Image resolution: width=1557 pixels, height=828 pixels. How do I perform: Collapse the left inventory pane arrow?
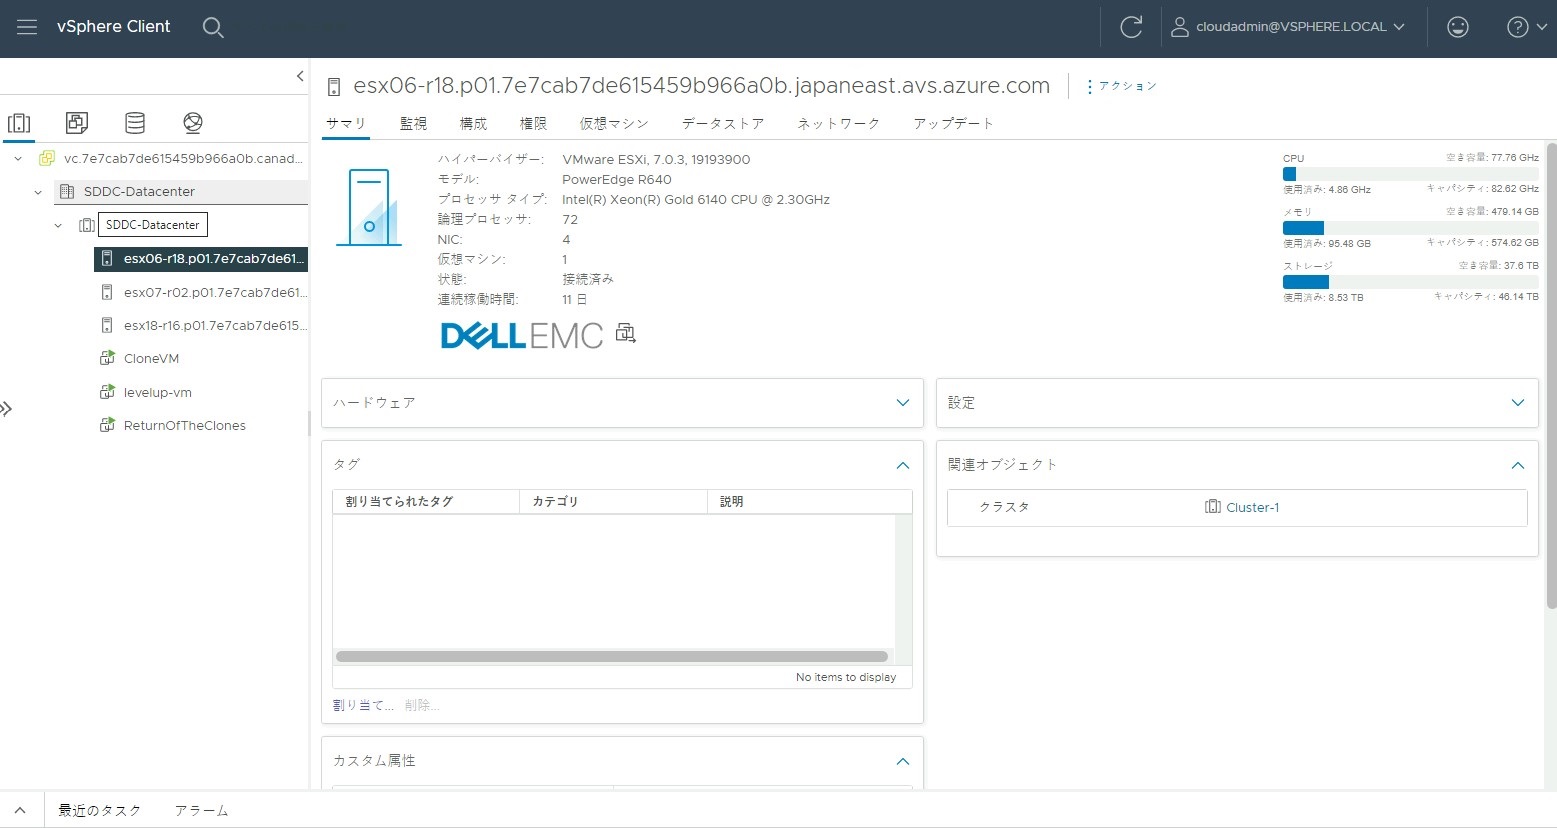(299, 75)
